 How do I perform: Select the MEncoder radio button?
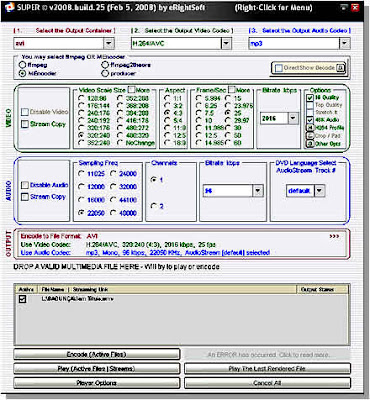[23, 73]
